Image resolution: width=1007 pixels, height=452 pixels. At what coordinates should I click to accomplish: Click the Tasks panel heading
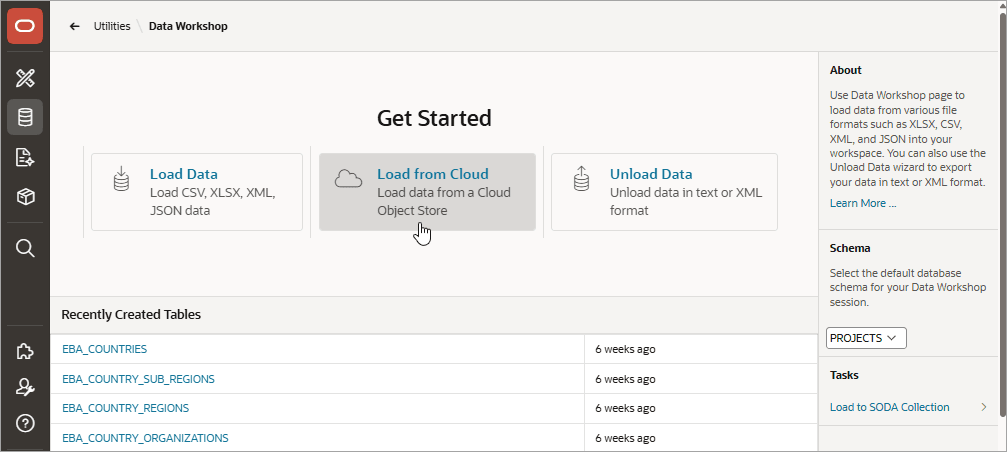844,375
